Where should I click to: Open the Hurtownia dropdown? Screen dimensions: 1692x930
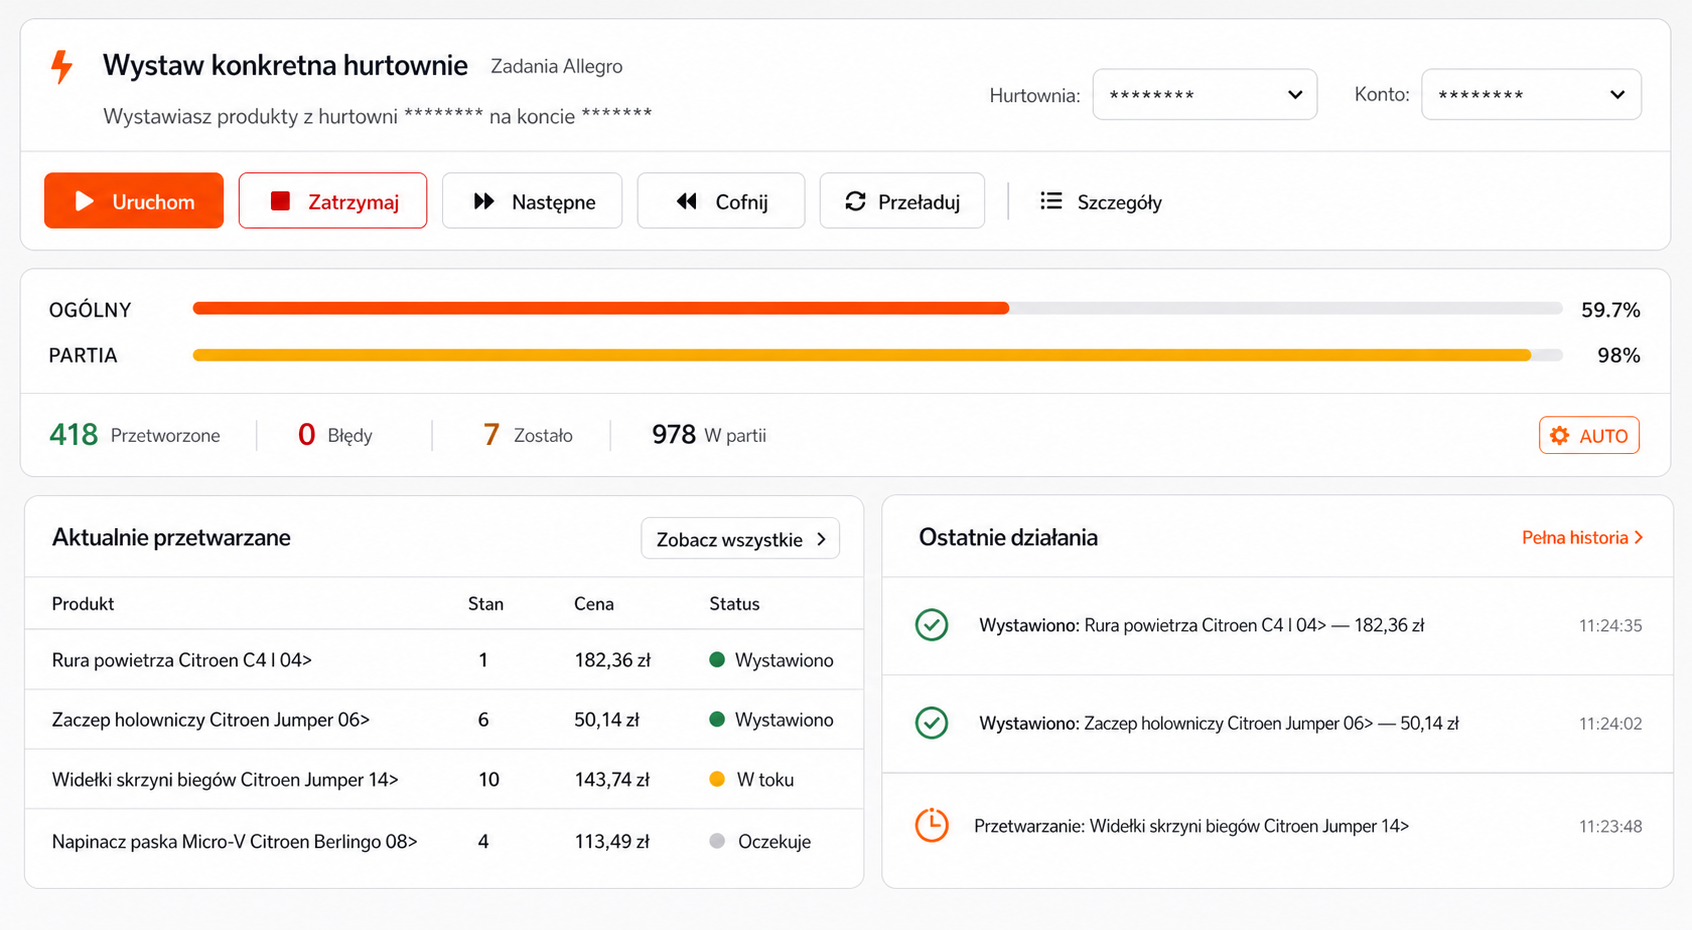1205,95
